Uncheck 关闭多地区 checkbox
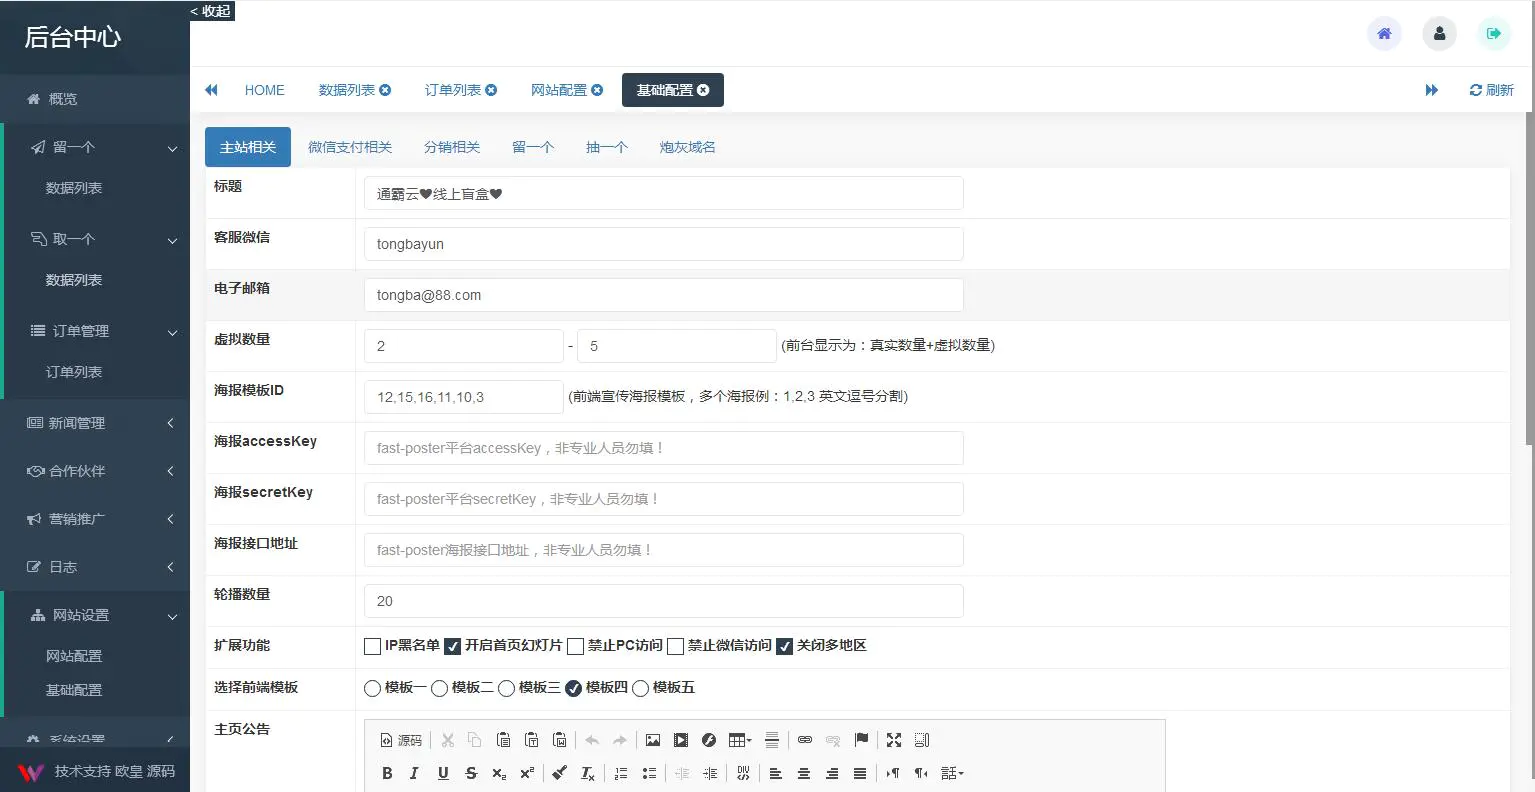This screenshot has width=1535, height=792. pos(784,647)
